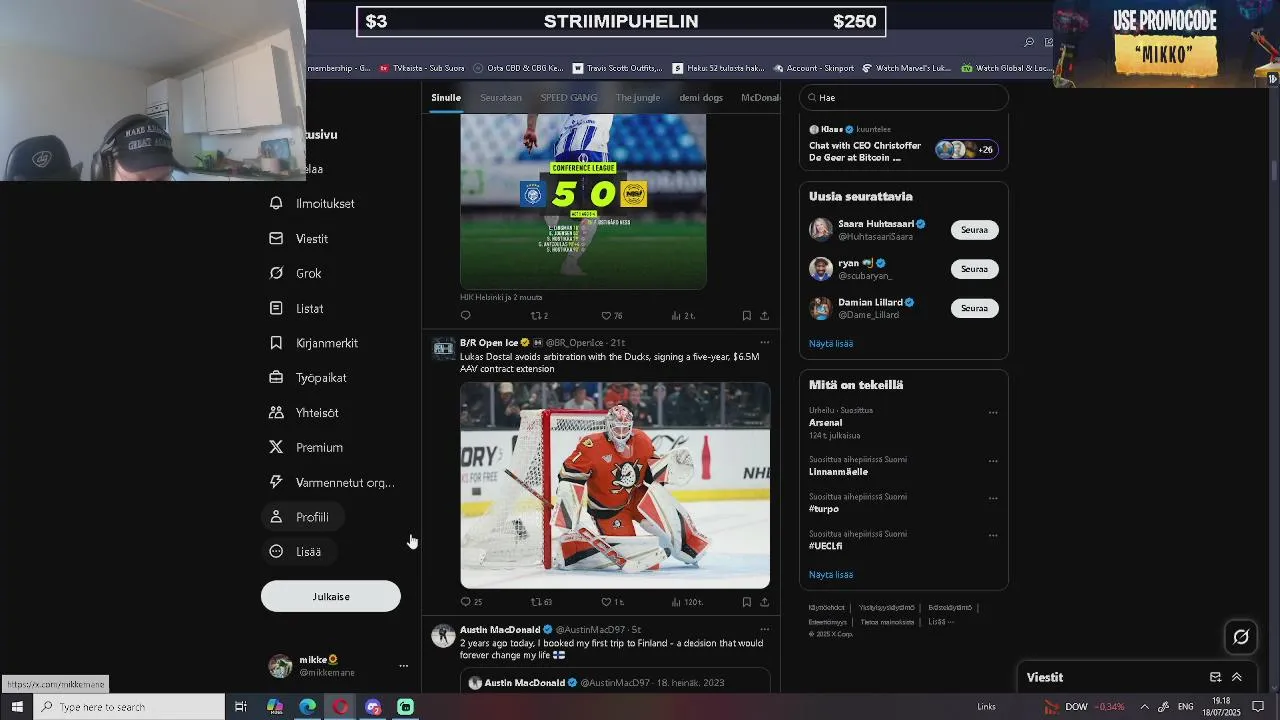Expand footer Lisää more links
This screenshot has width=1280, height=720.
[x=940, y=622]
